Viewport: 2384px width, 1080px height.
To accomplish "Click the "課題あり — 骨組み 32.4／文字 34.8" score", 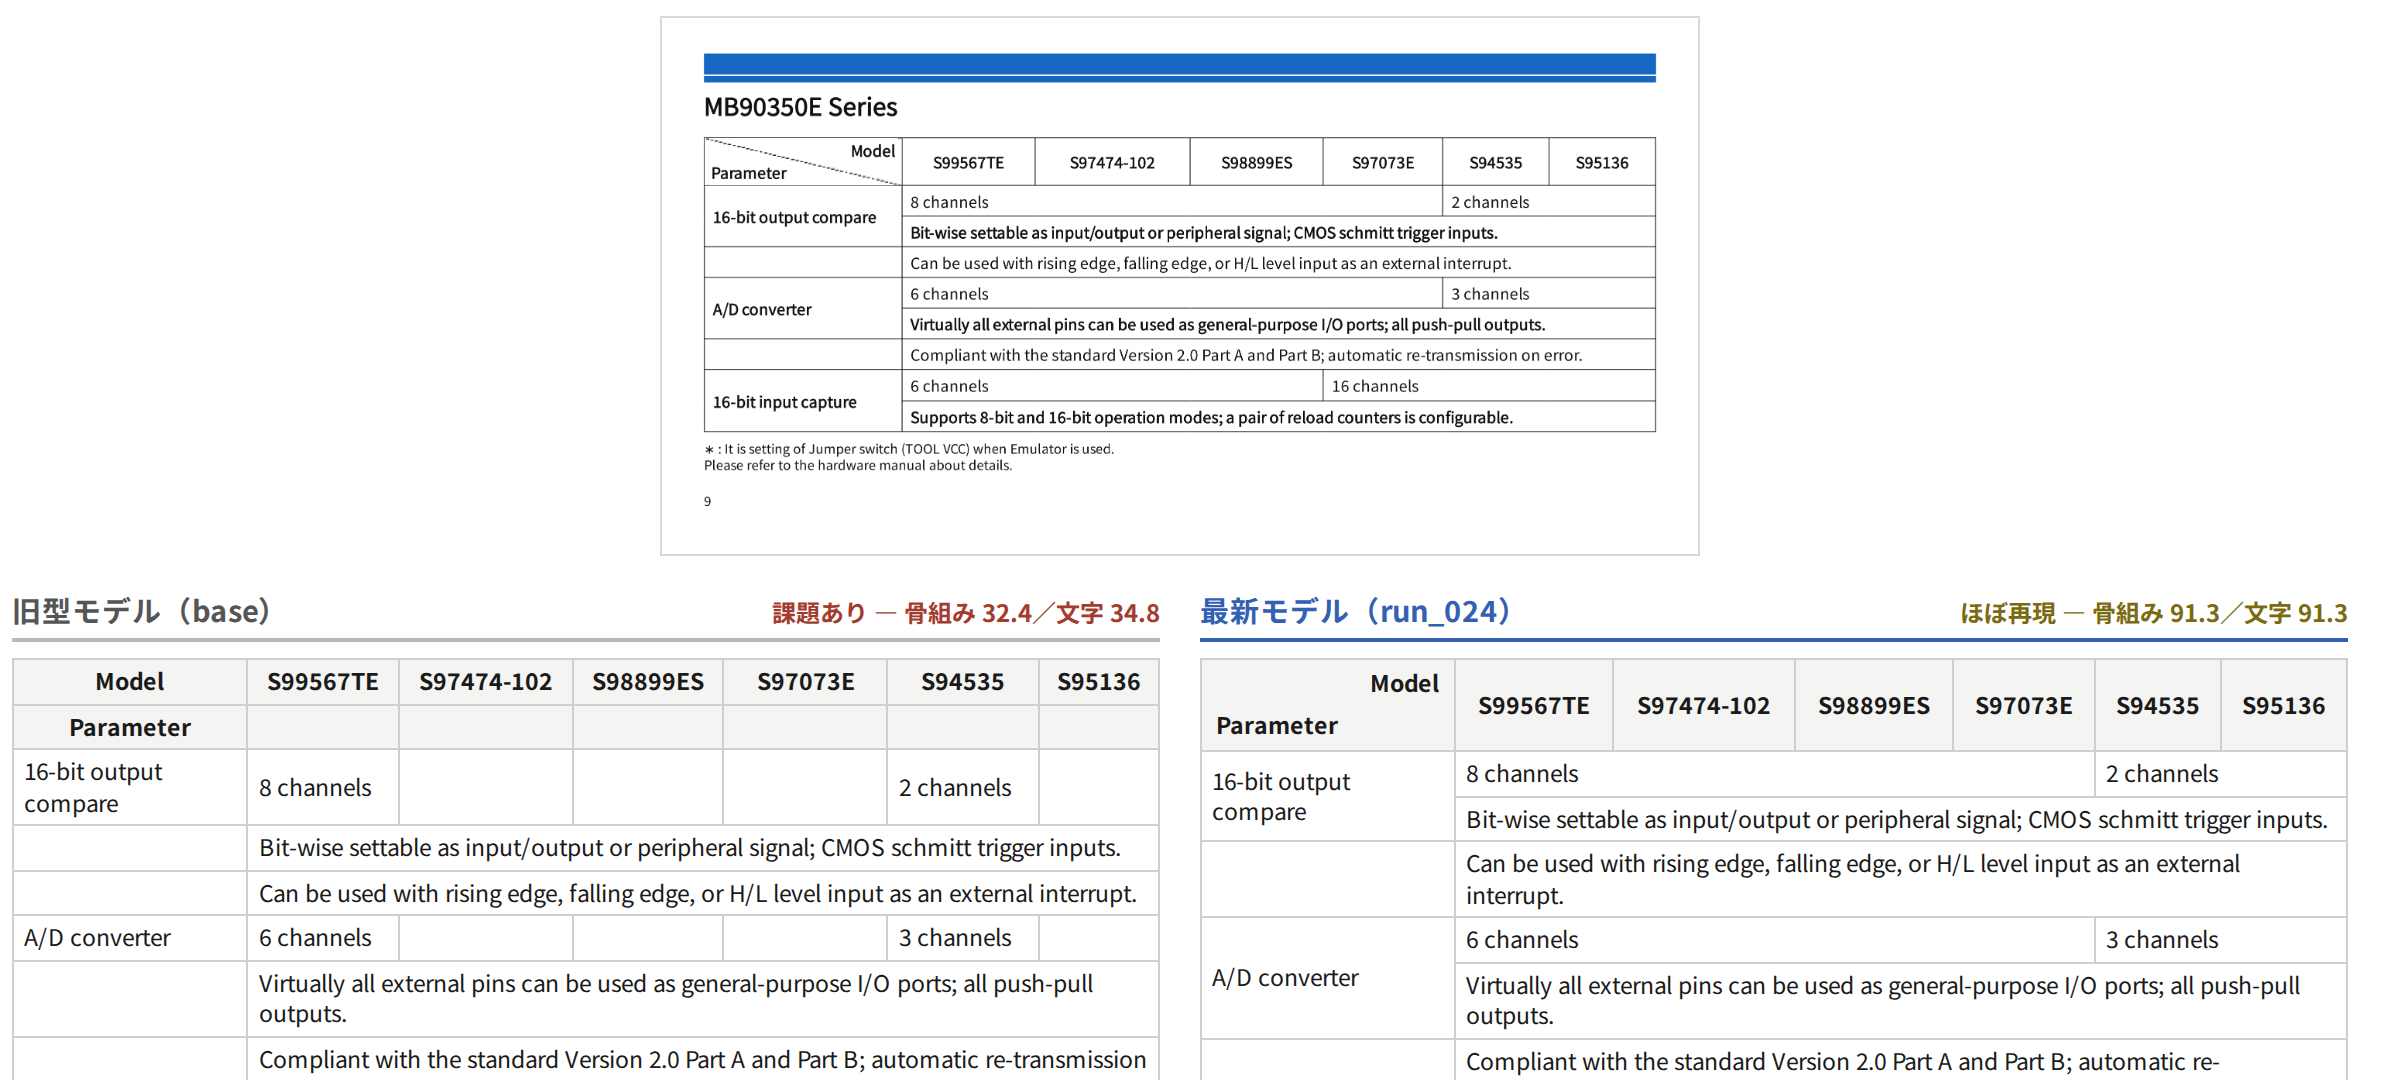I will (966, 613).
